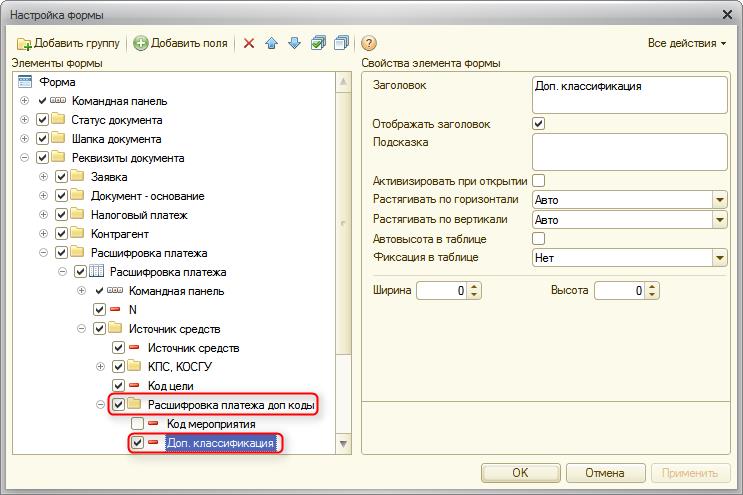Image resolution: width=743 pixels, height=495 pixels.
Task: Collapse the Реквизиты документа node
Action: click(x=24, y=157)
